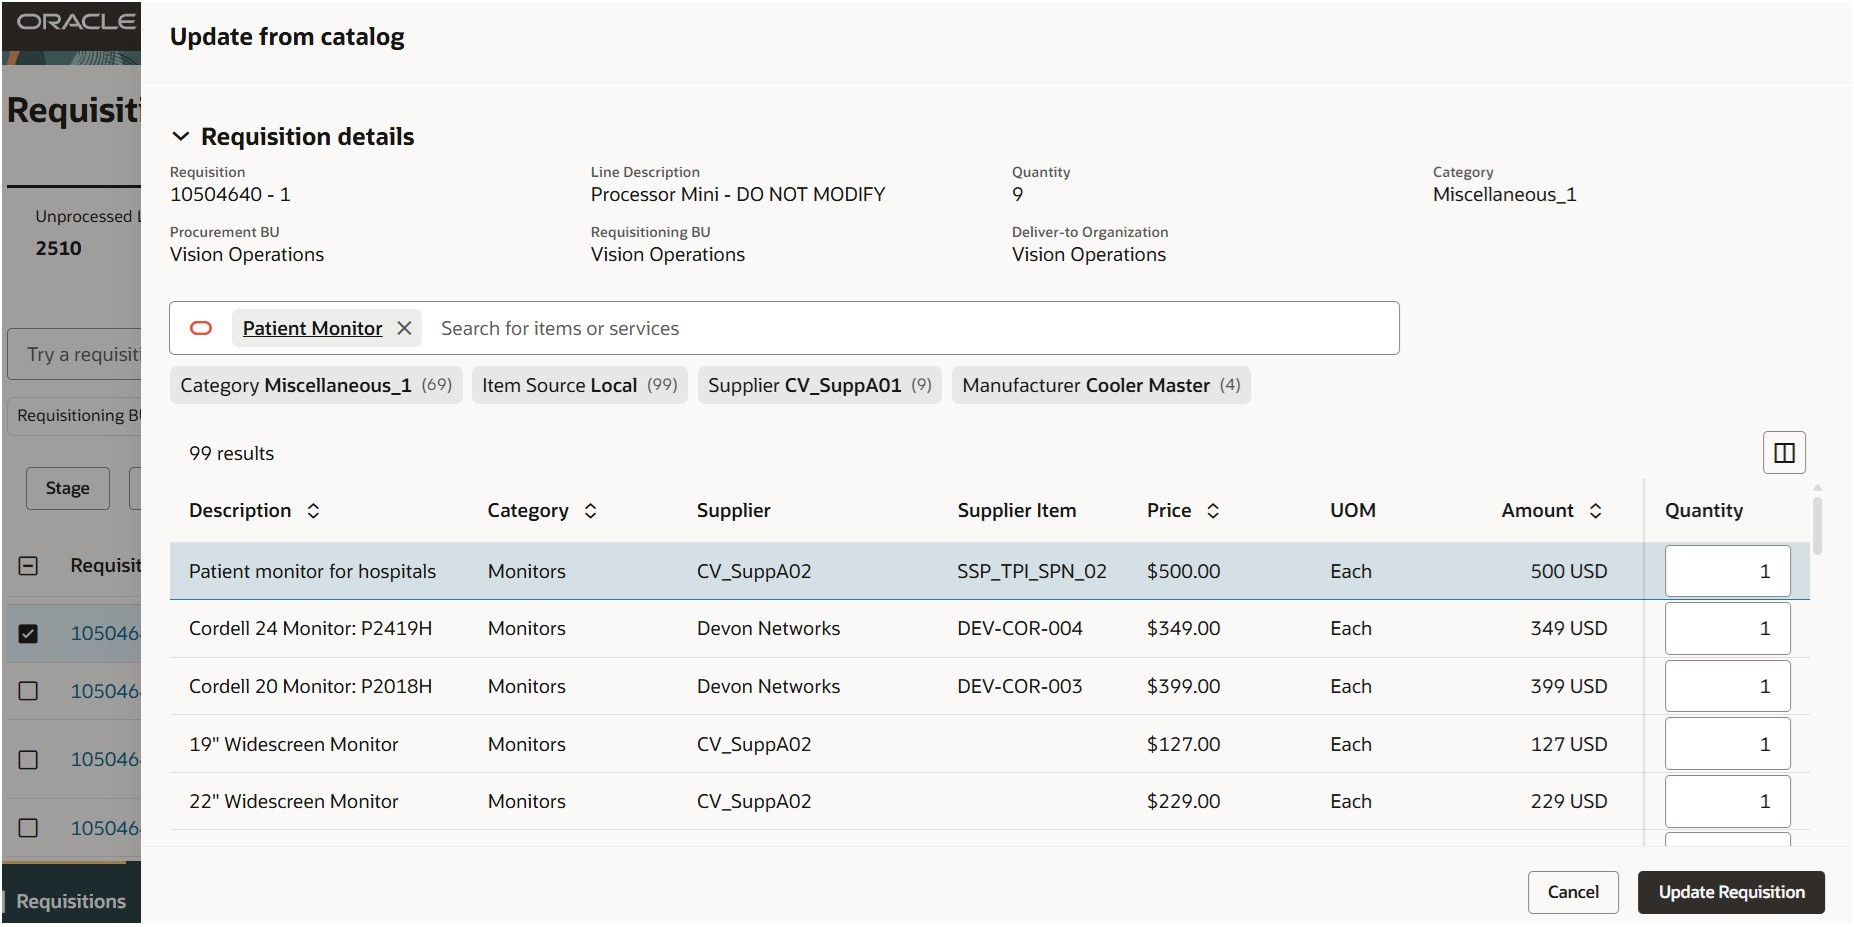1854x927 pixels.
Task: Check the second requisition's checkbox in the sidebar
Action: point(29,691)
